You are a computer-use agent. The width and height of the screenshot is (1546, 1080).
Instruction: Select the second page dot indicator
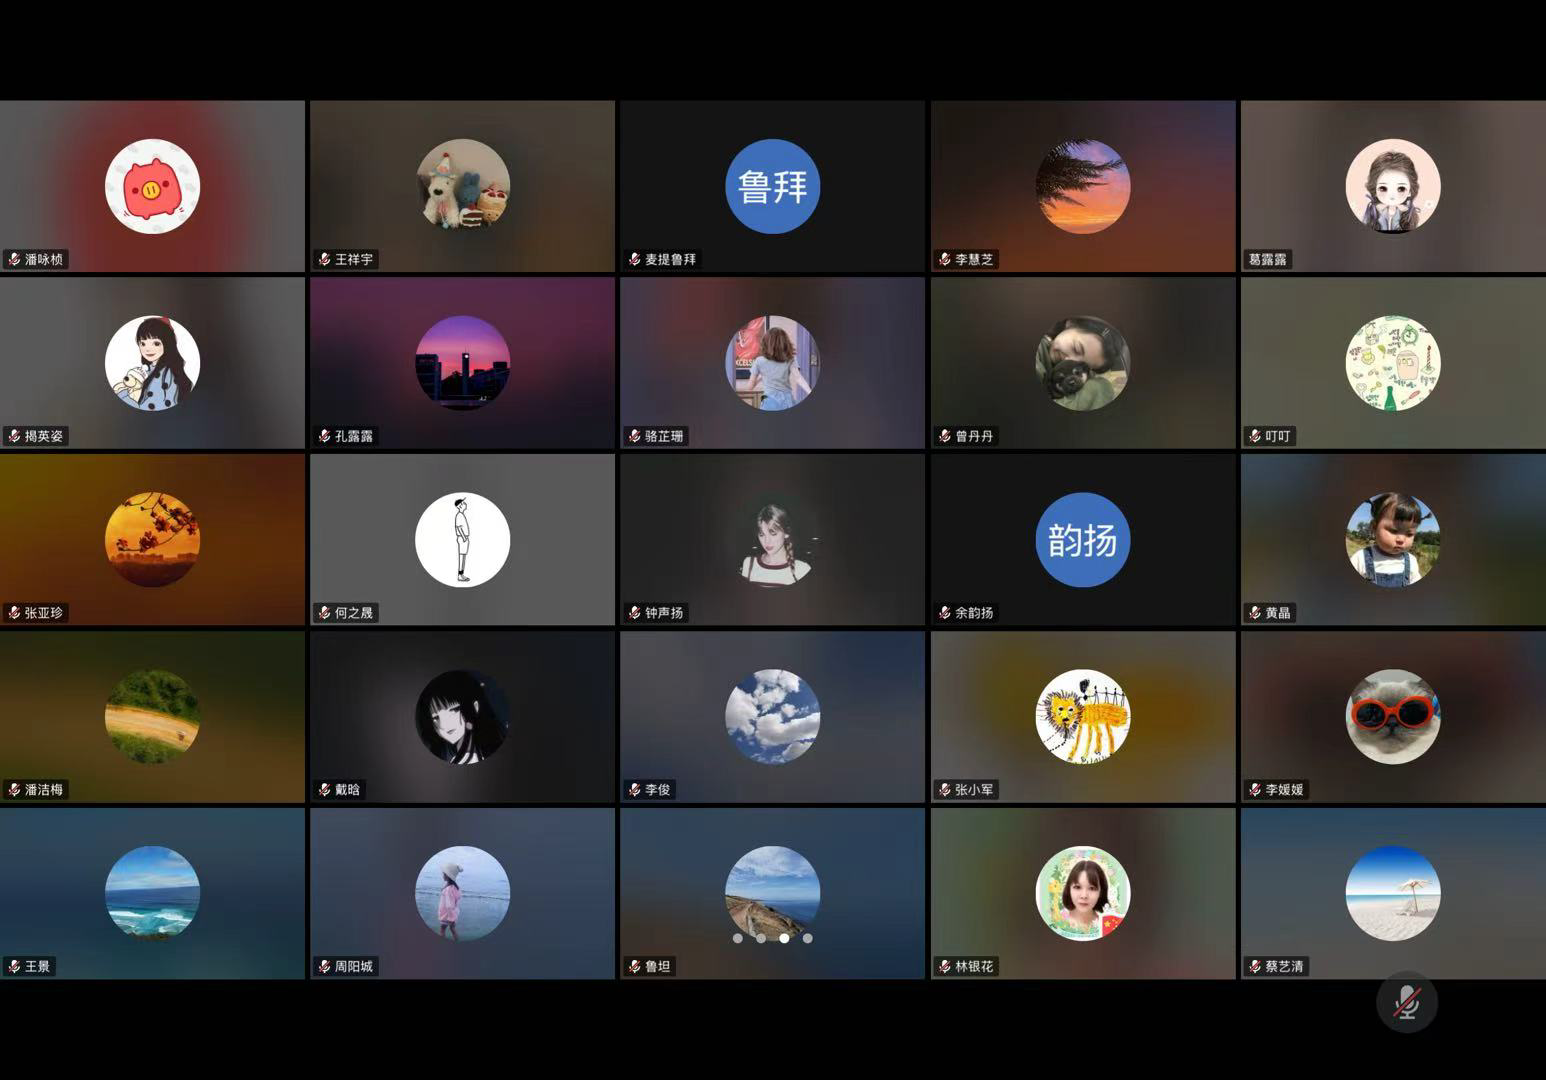click(761, 938)
